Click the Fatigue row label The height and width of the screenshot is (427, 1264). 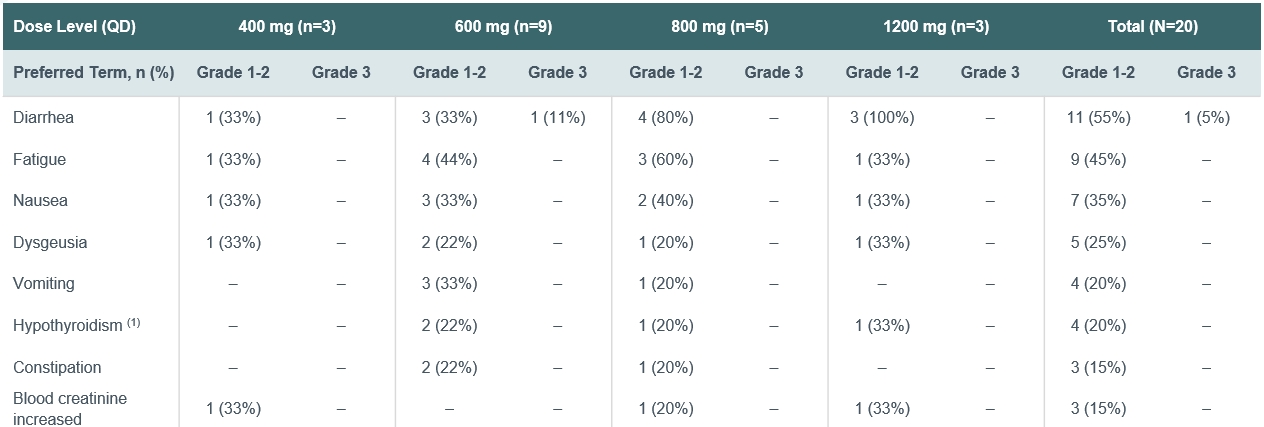(39, 159)
